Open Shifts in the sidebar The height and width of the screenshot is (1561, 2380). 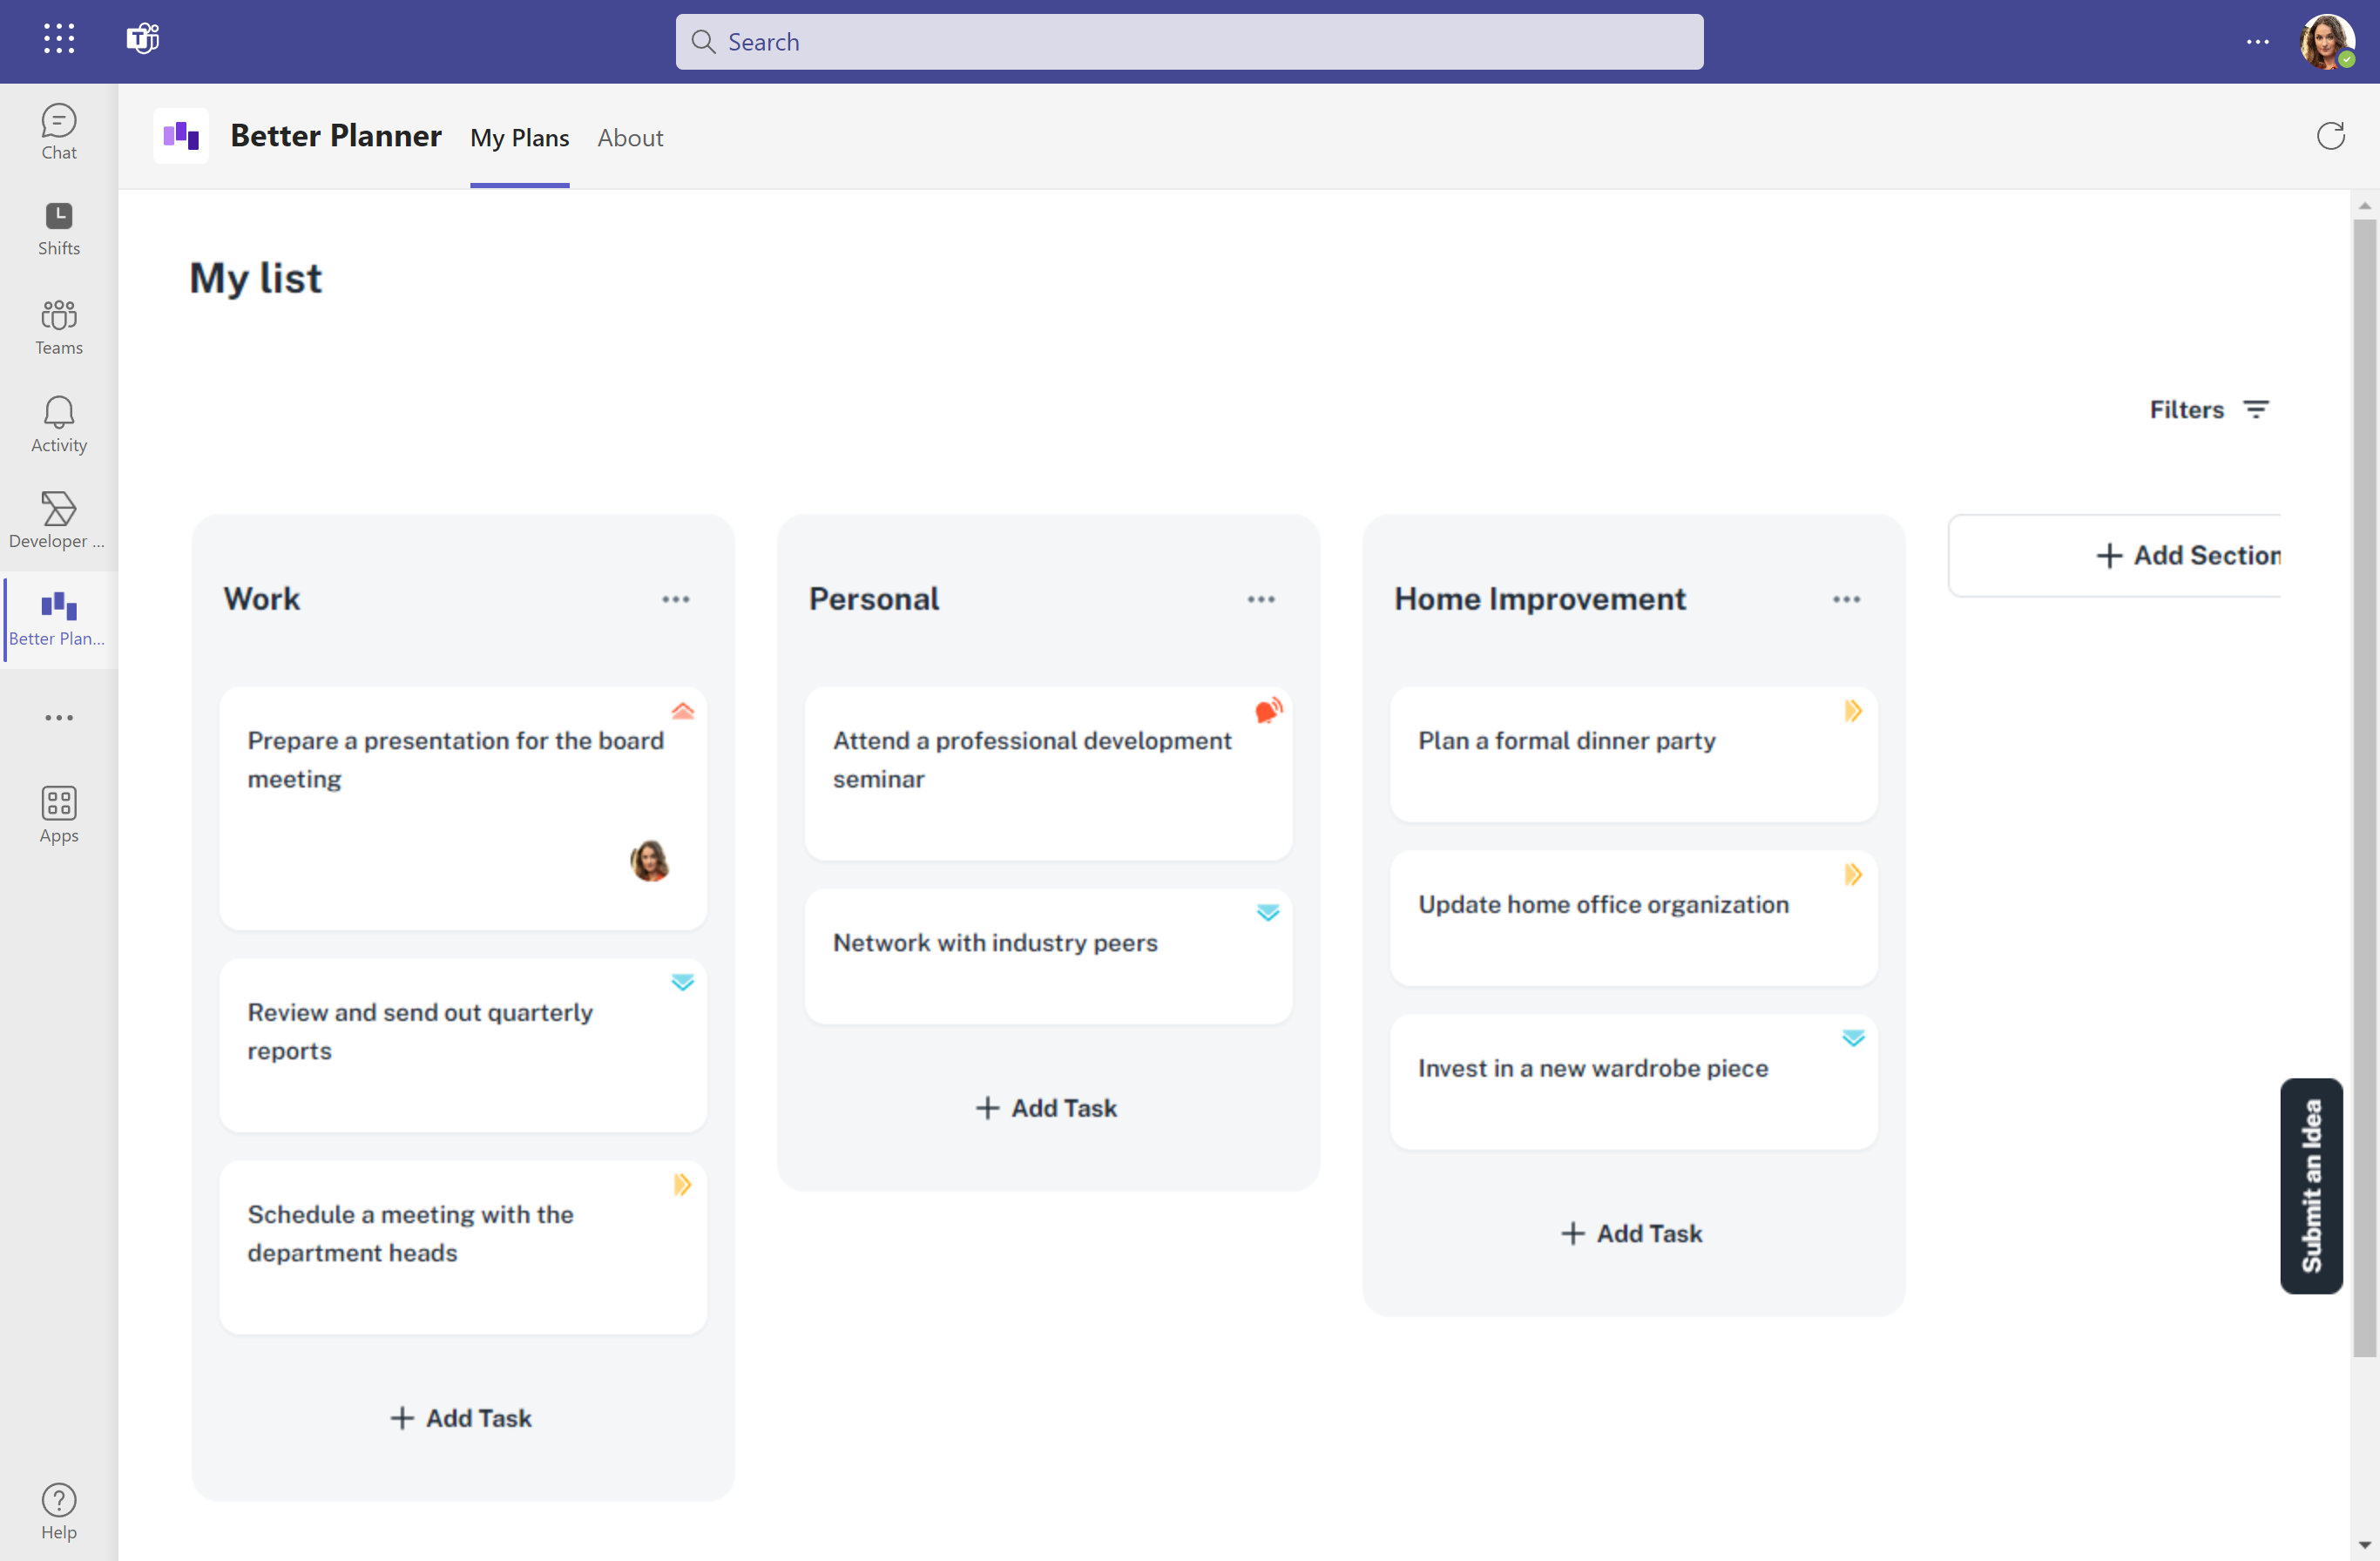[x=59, y=229]
